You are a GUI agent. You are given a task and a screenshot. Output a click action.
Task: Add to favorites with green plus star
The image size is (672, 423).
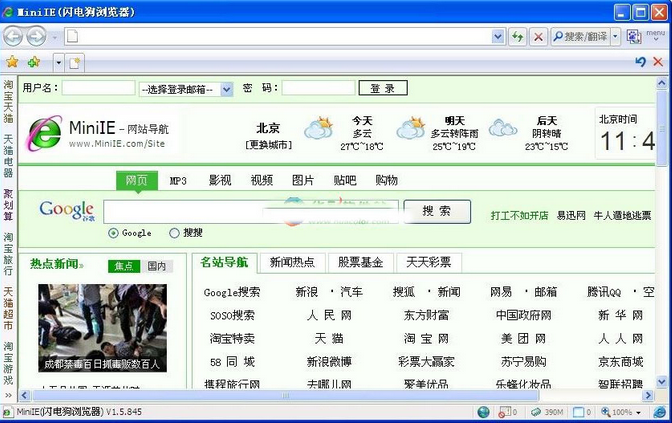tap(33, 62)
